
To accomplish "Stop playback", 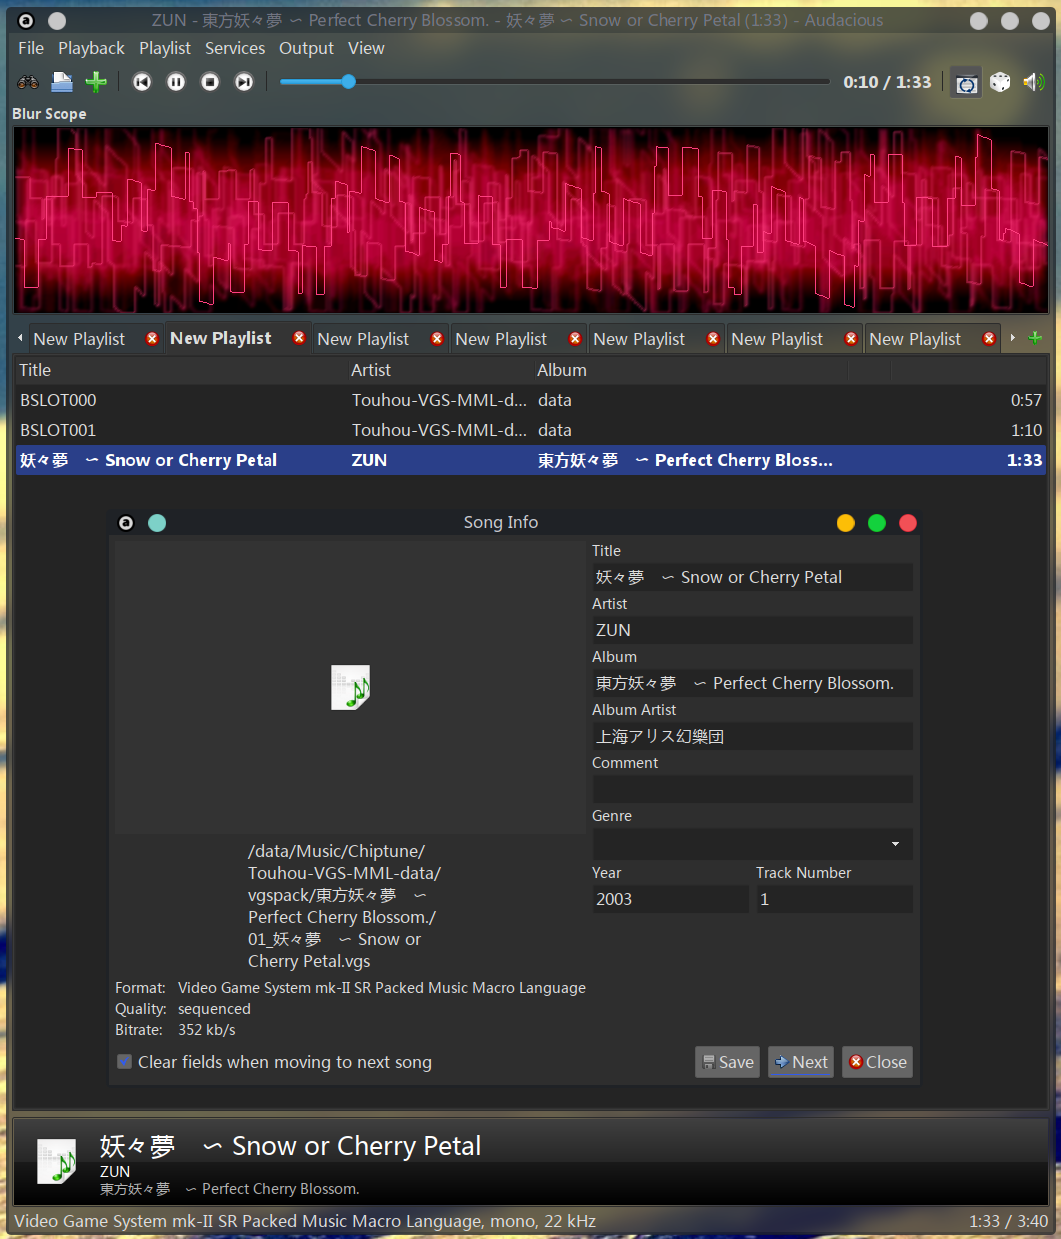I will pyautogui.click(x=209, y=82).
